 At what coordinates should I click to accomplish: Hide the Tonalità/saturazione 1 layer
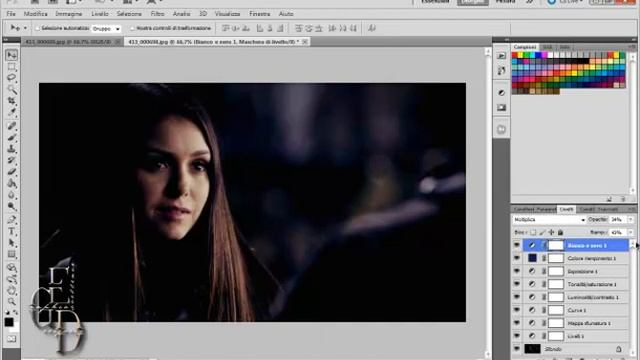click(x=517, y=284)
